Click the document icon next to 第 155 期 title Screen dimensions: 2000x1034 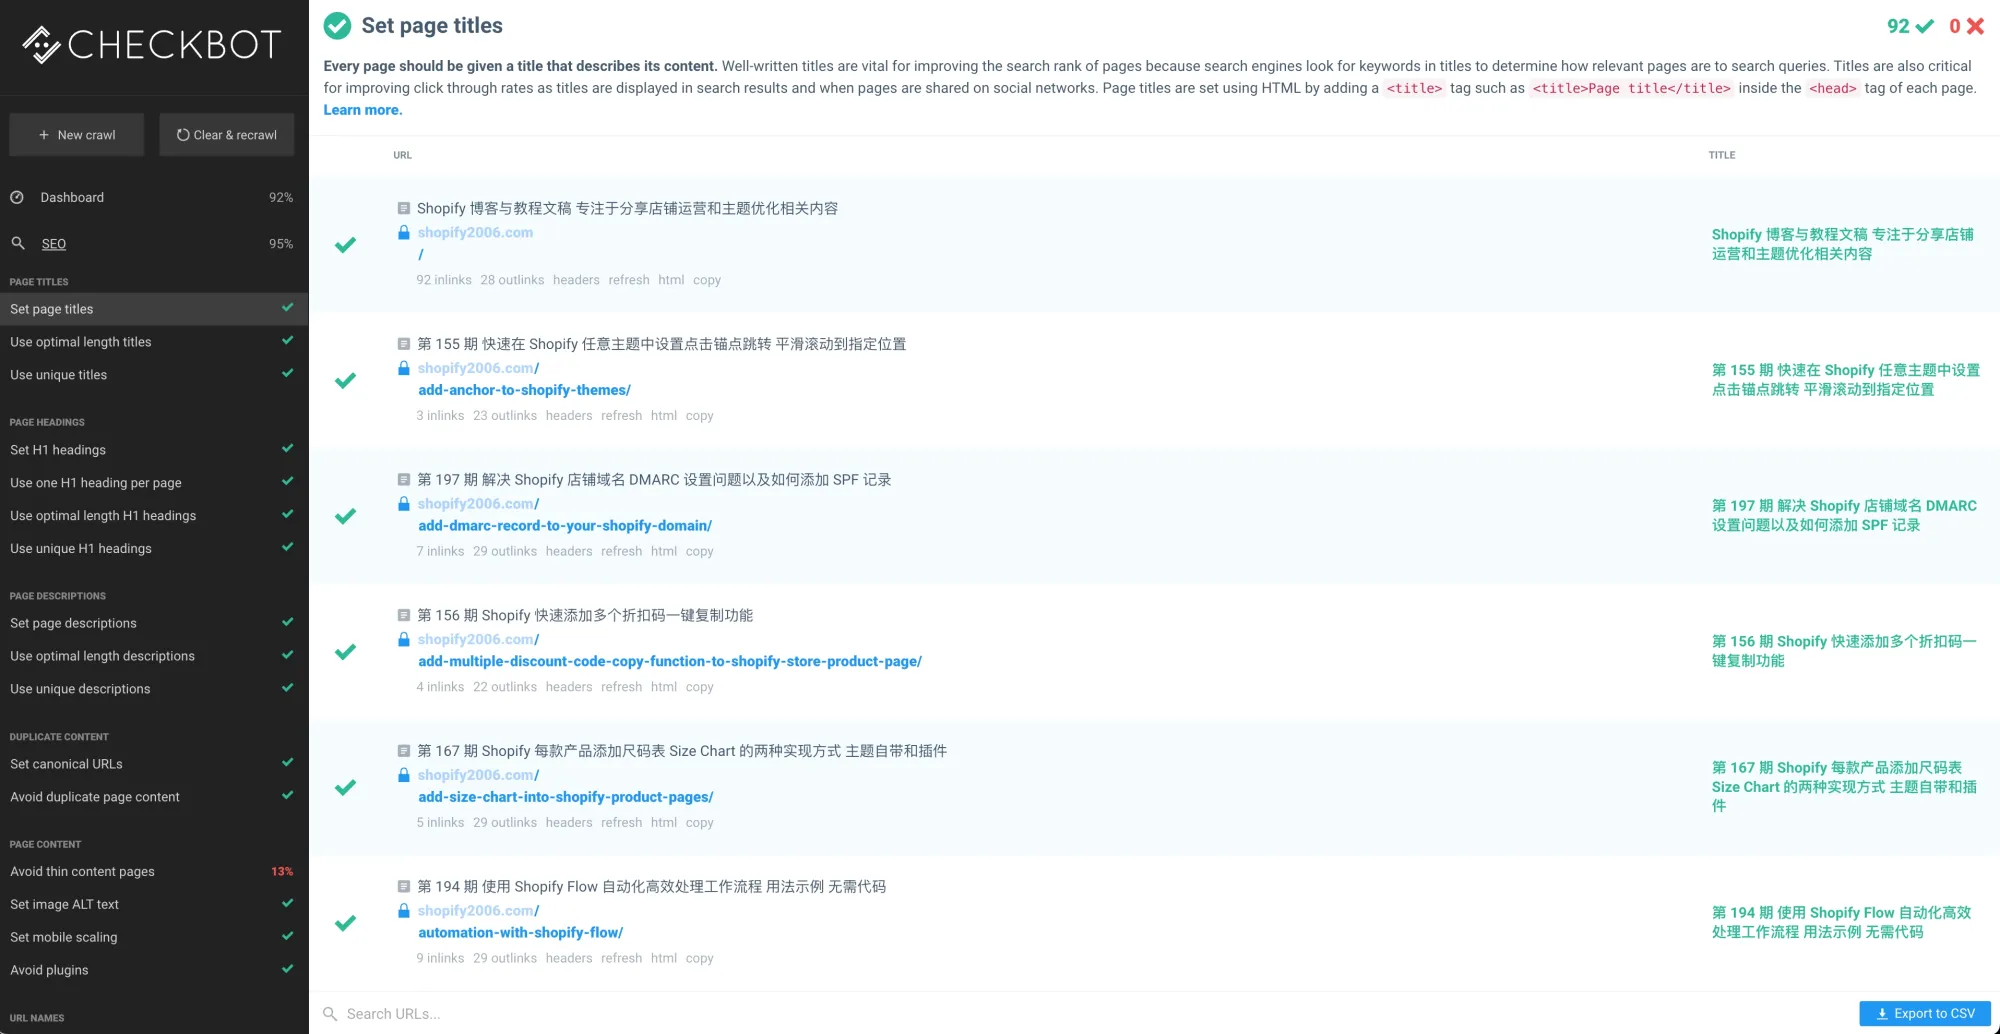coord(404,343)
